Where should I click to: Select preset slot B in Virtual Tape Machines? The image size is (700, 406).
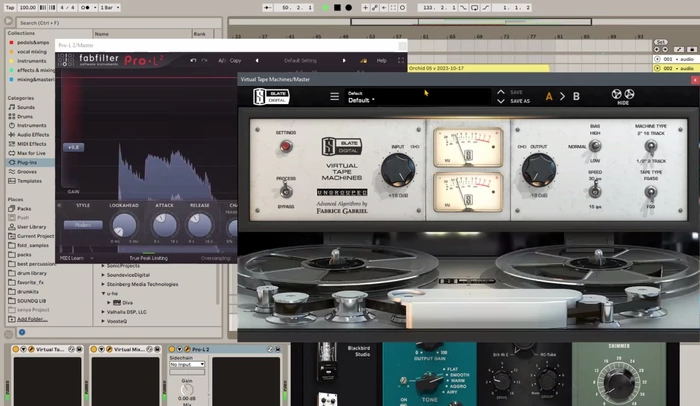(576, 96)
